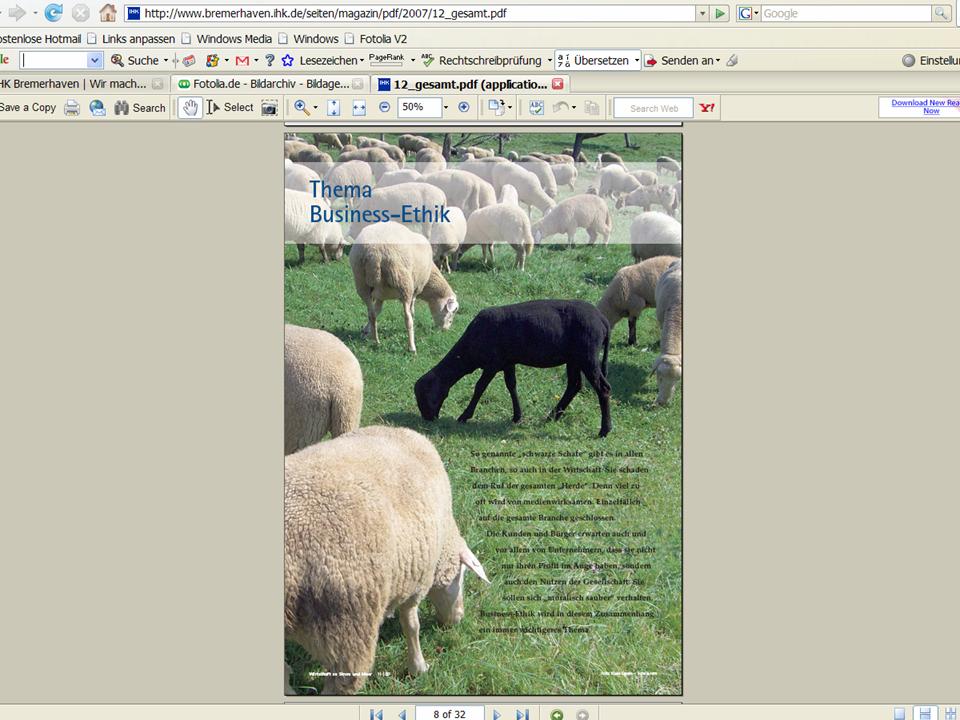This screenshot has height=720, width=960.
Task: Reload the page with the refresh icon
Action: click(x=53, y=13)
